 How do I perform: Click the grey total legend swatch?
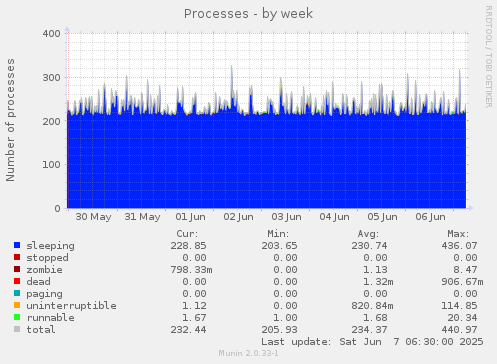coord(17,329)
